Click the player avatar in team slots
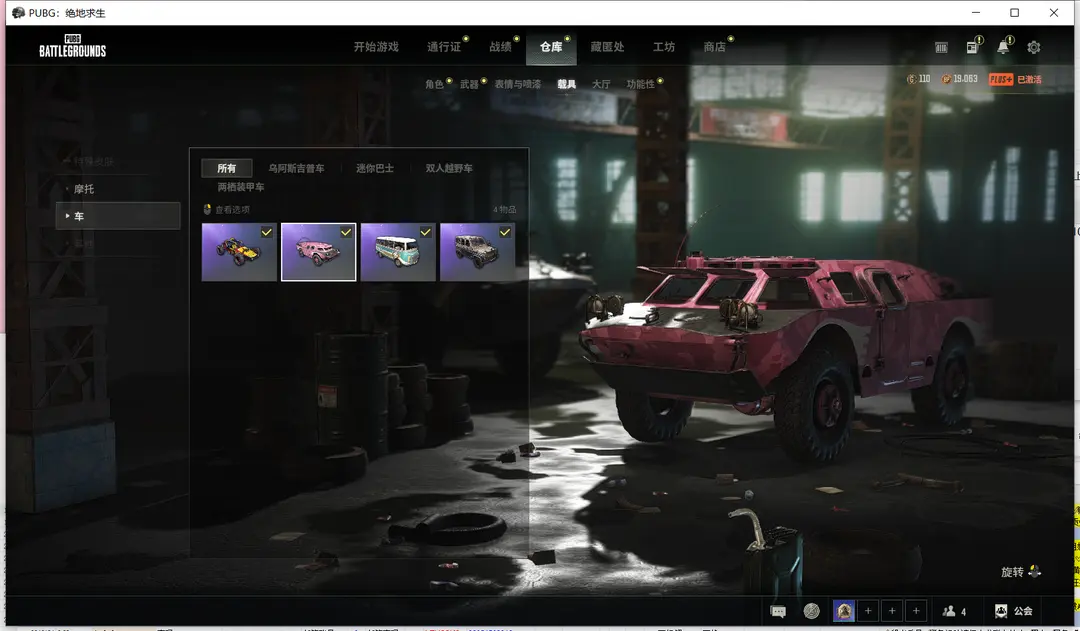1080x631 pixels. click(844, 611)
